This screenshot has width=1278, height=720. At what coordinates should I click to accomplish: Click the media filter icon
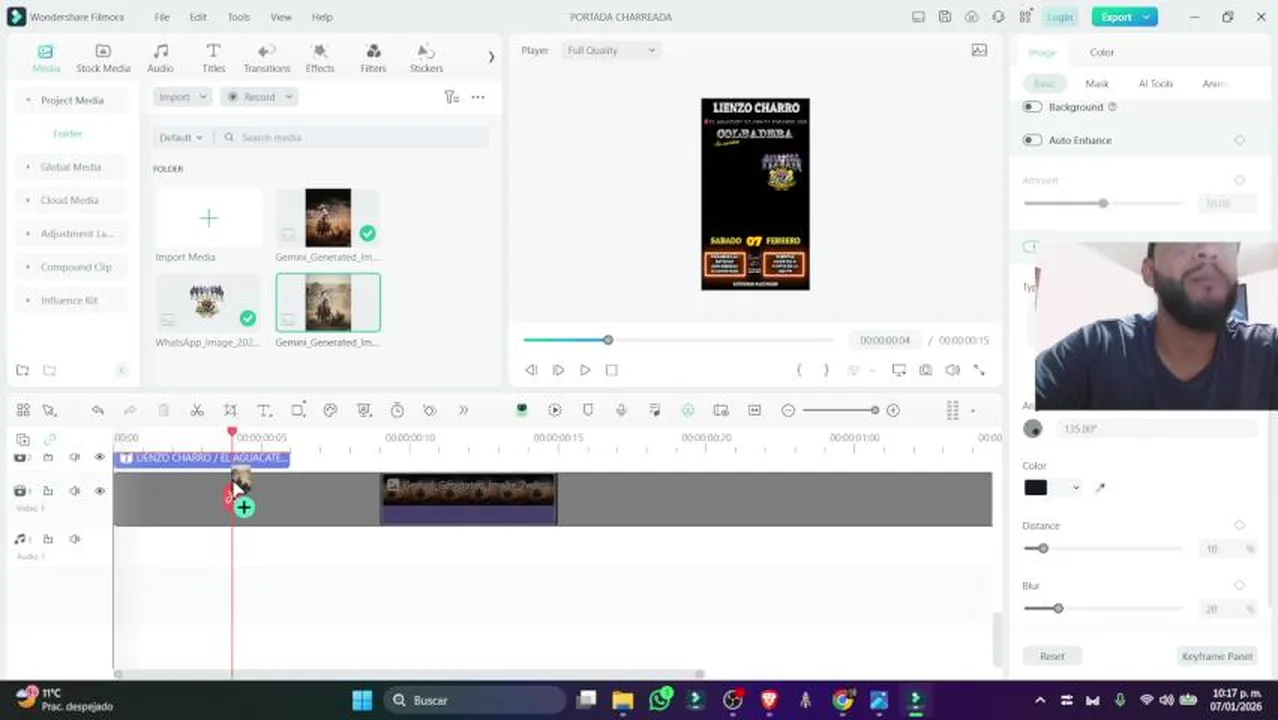(451, 97)
